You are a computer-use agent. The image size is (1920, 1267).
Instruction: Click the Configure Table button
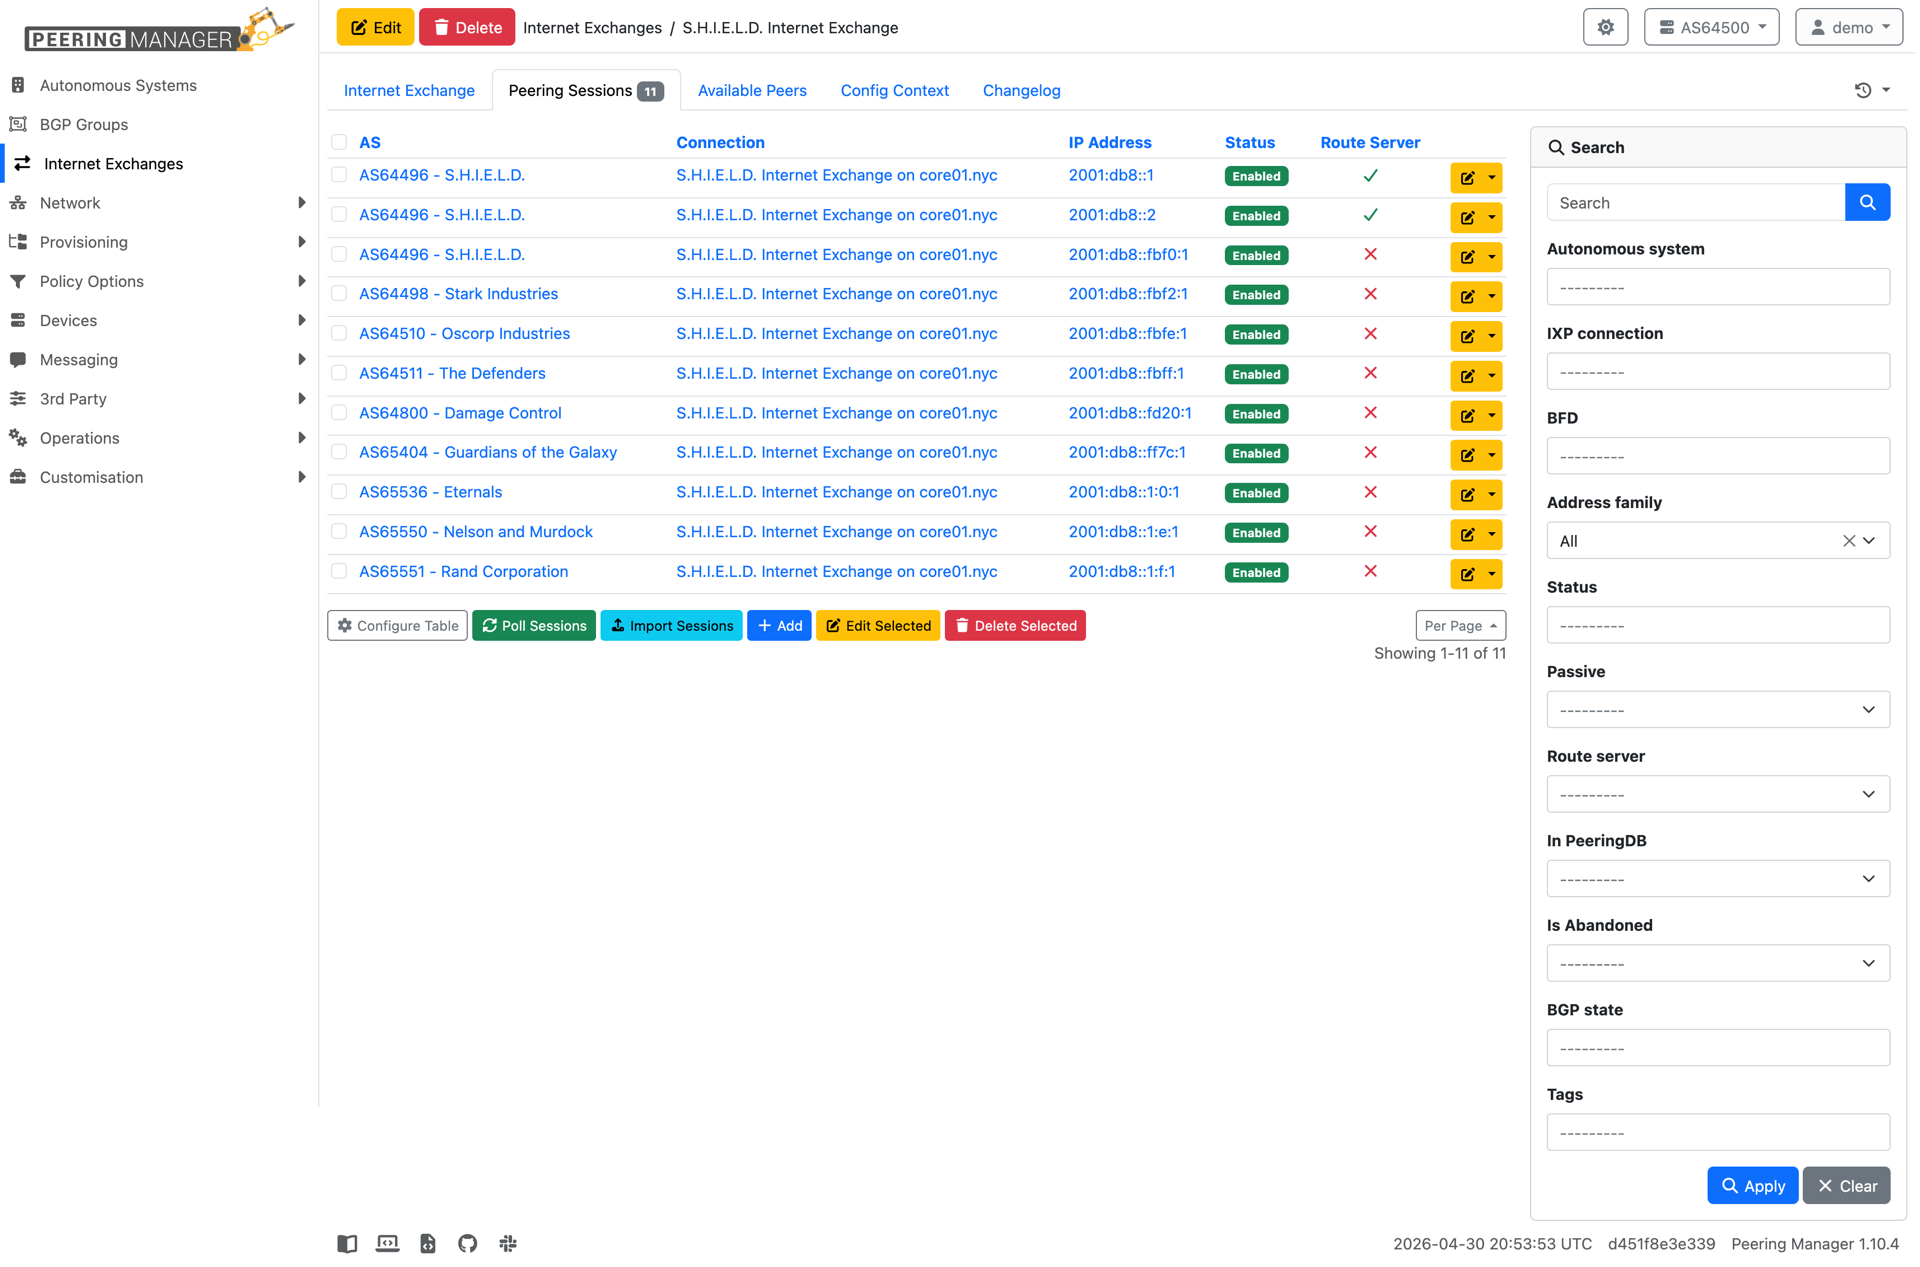397,625
